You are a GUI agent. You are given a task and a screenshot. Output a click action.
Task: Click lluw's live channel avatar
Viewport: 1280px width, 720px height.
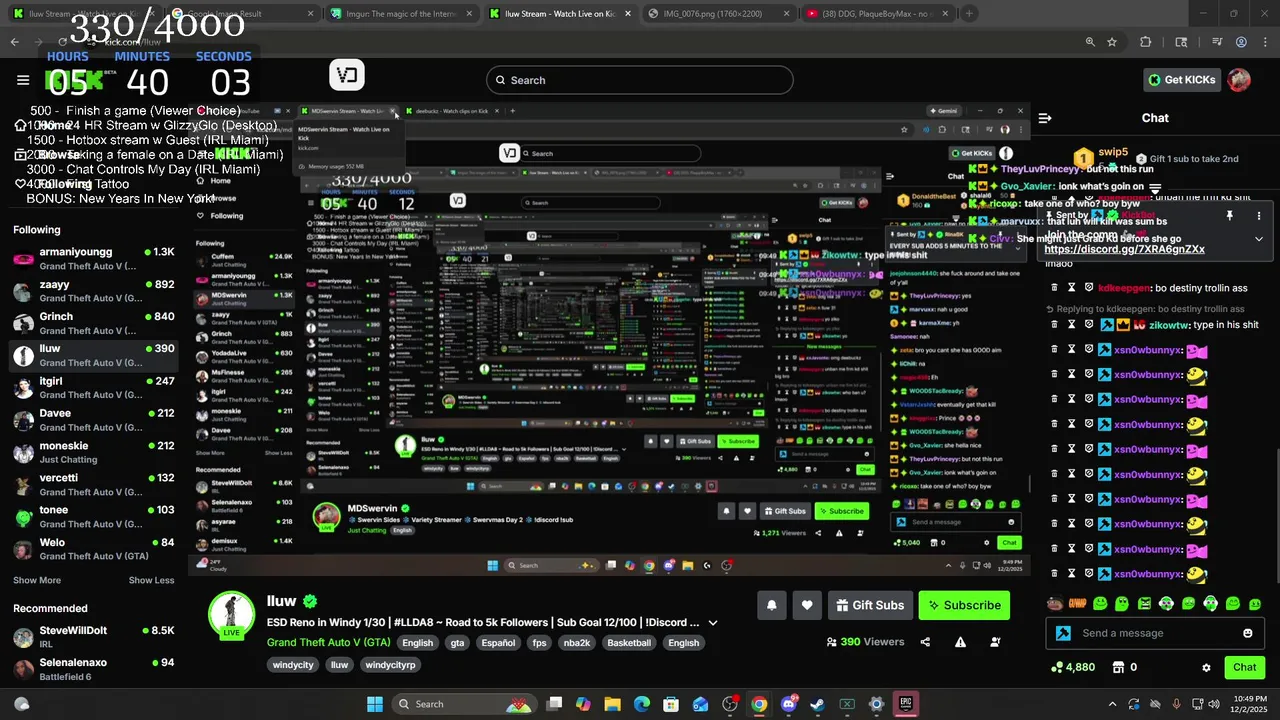click(x=231, y=614)
